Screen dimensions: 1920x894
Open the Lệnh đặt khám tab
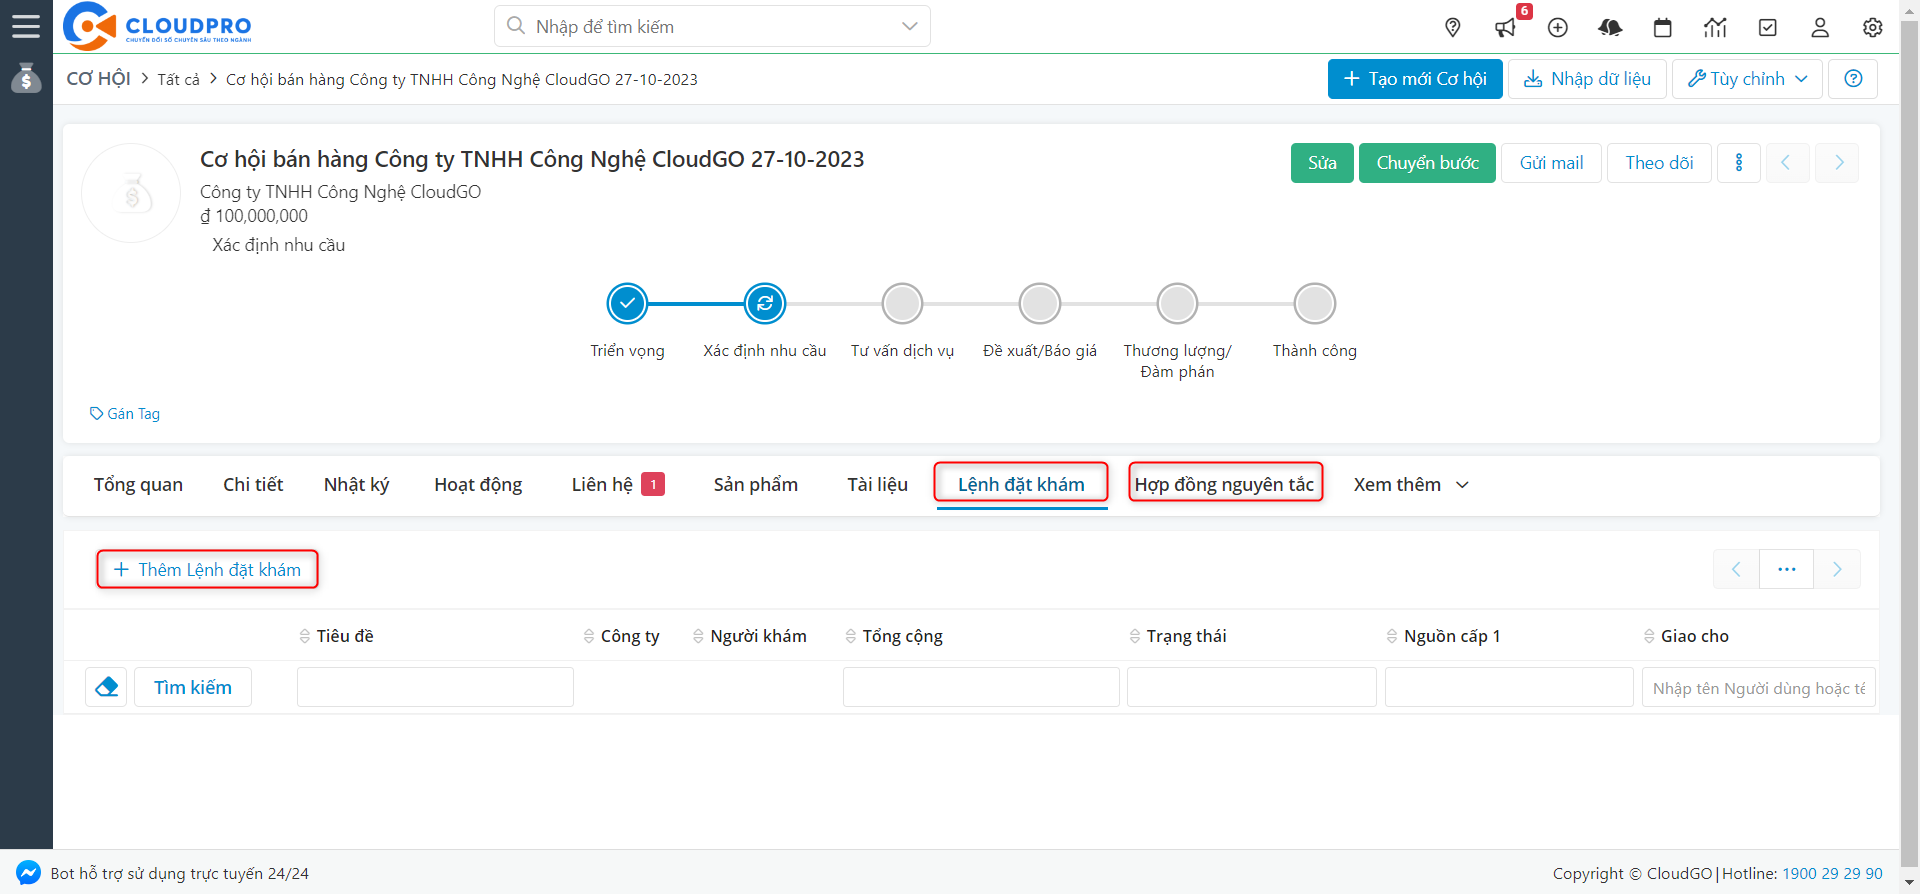click(1021, 485)
